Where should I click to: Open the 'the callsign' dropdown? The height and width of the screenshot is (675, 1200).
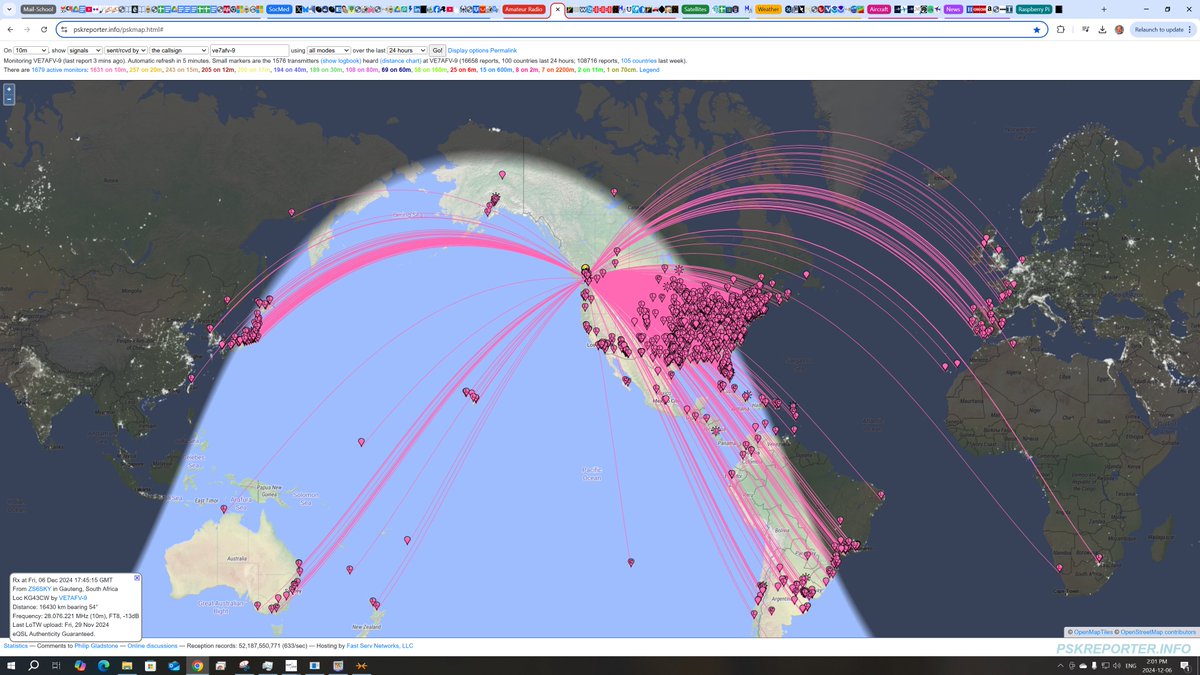179,50
